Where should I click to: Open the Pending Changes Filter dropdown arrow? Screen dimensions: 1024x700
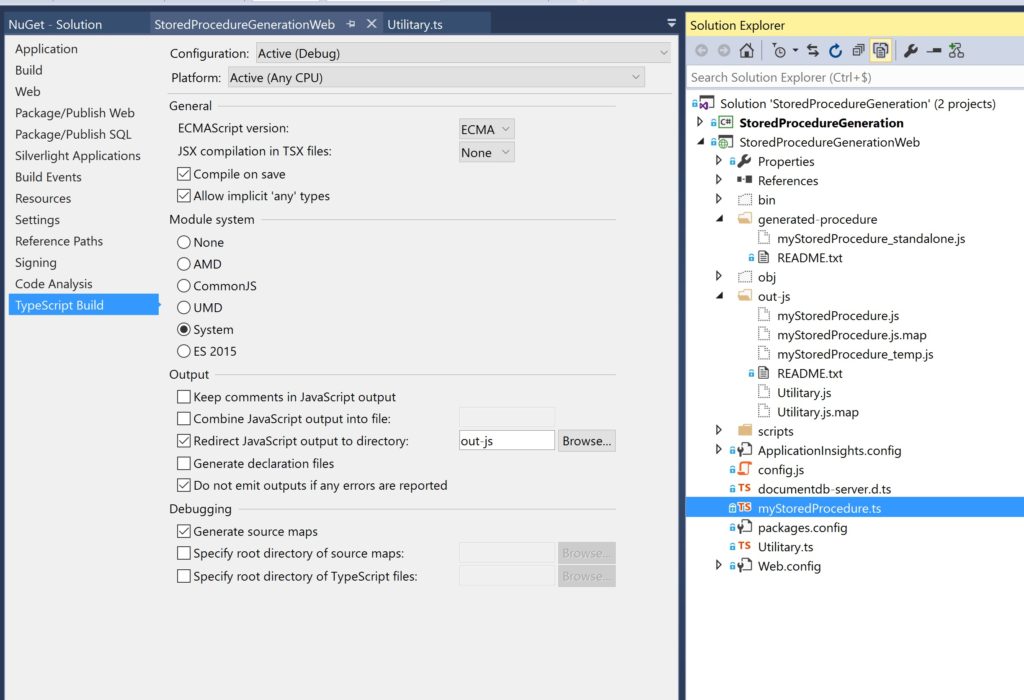[795, 50]
